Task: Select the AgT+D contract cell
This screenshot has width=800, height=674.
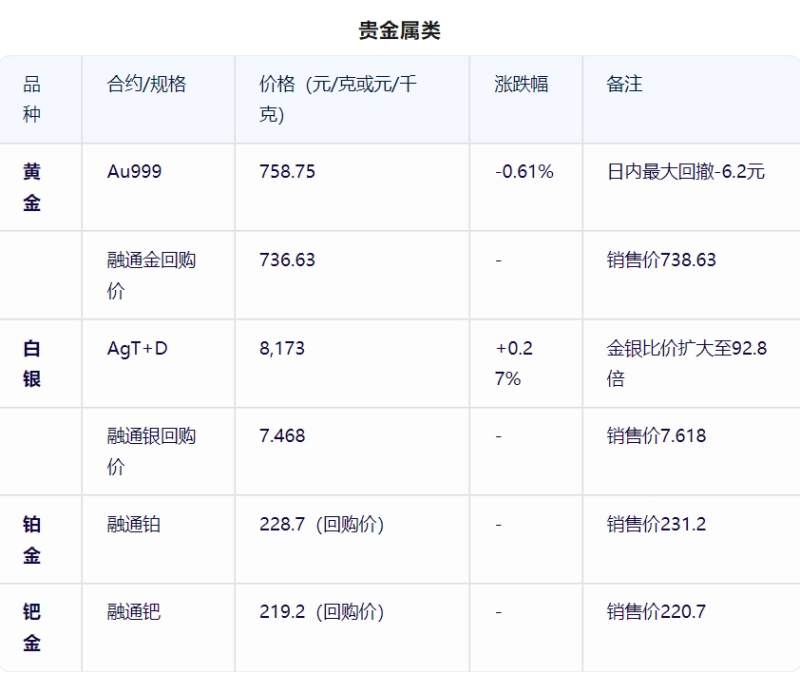Action: [137, 348]
